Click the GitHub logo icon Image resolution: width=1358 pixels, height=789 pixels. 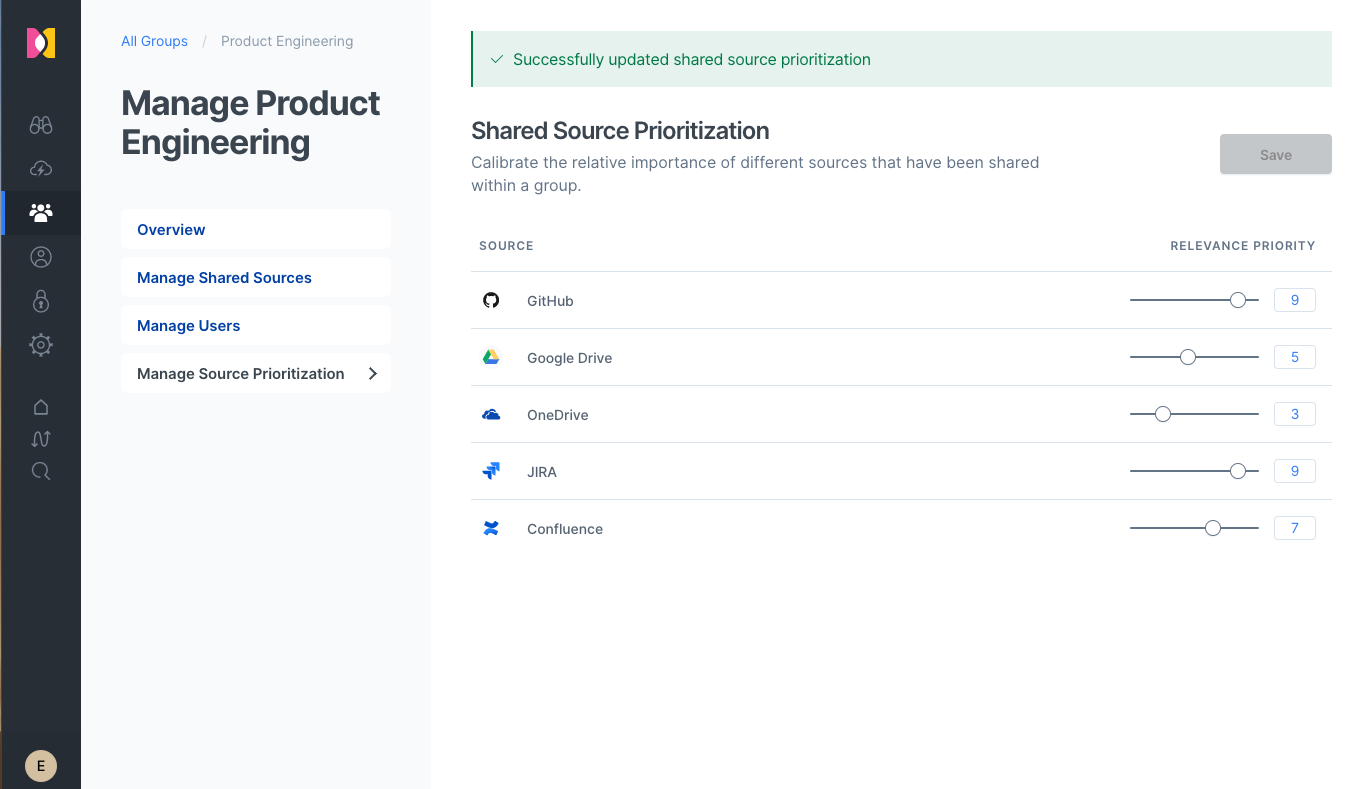[491, 300]
